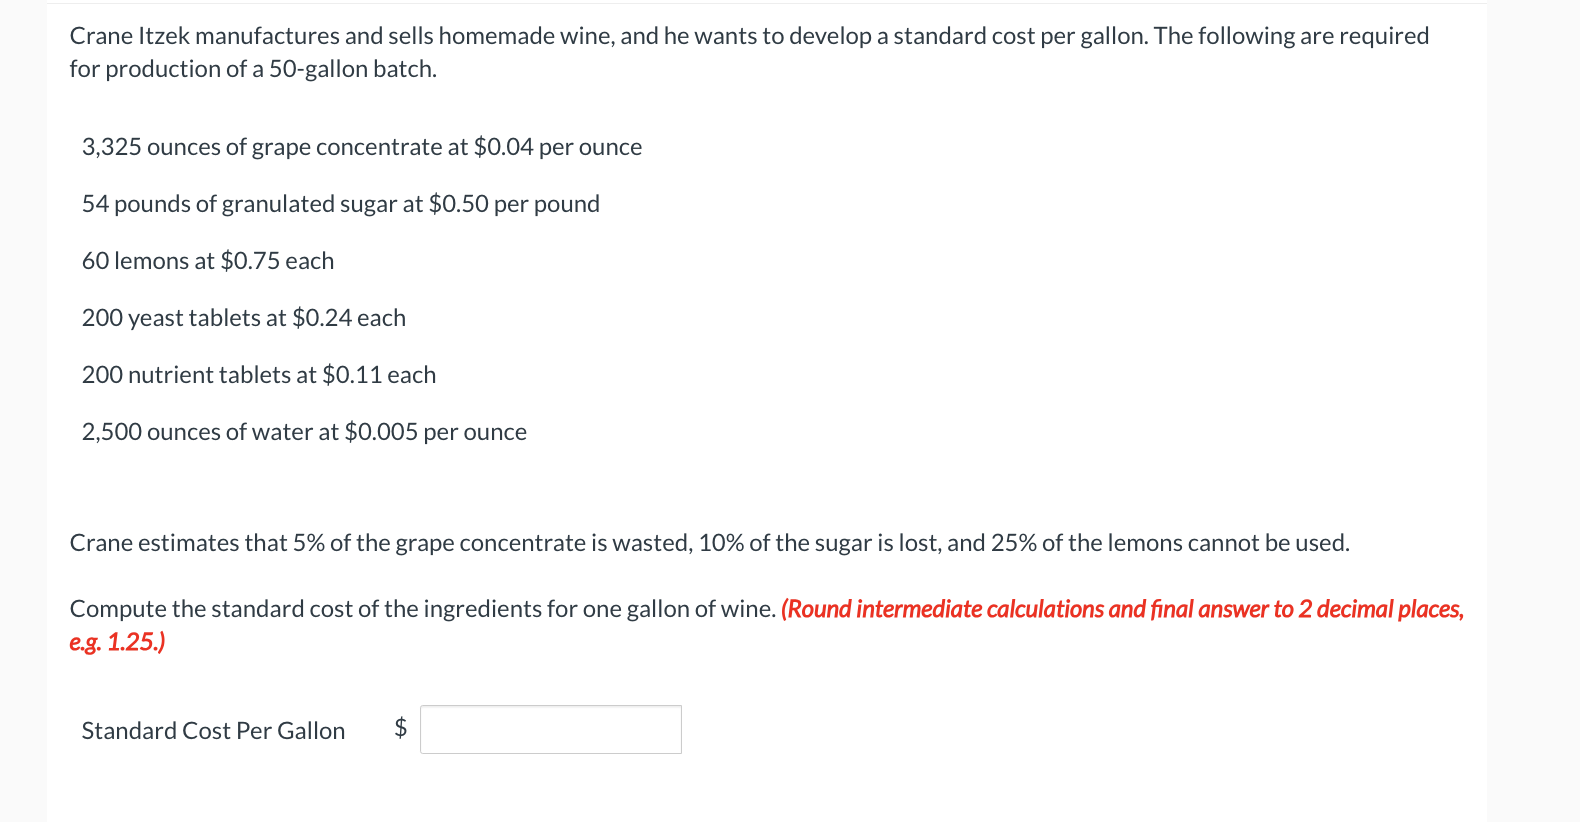Click the "$0.005 per ounce" water price
This screenshot has width=1580, height=822.
click(x=435, y=432)
